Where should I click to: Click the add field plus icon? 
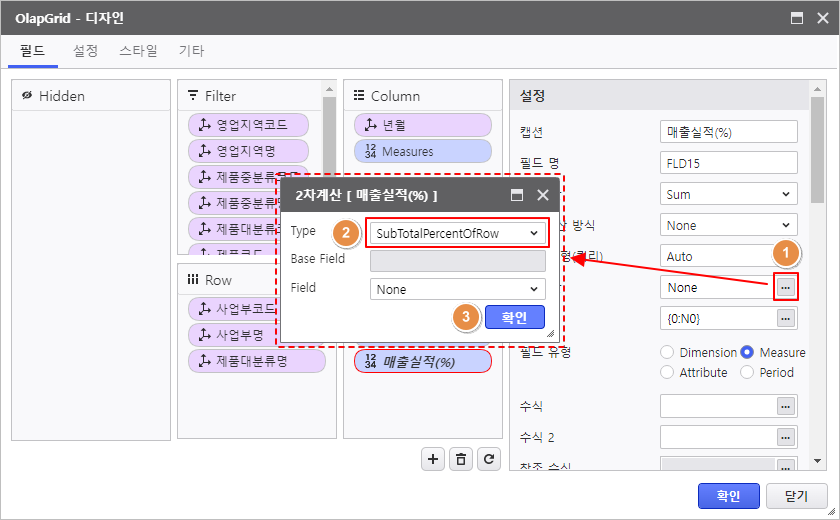point(433,459)
